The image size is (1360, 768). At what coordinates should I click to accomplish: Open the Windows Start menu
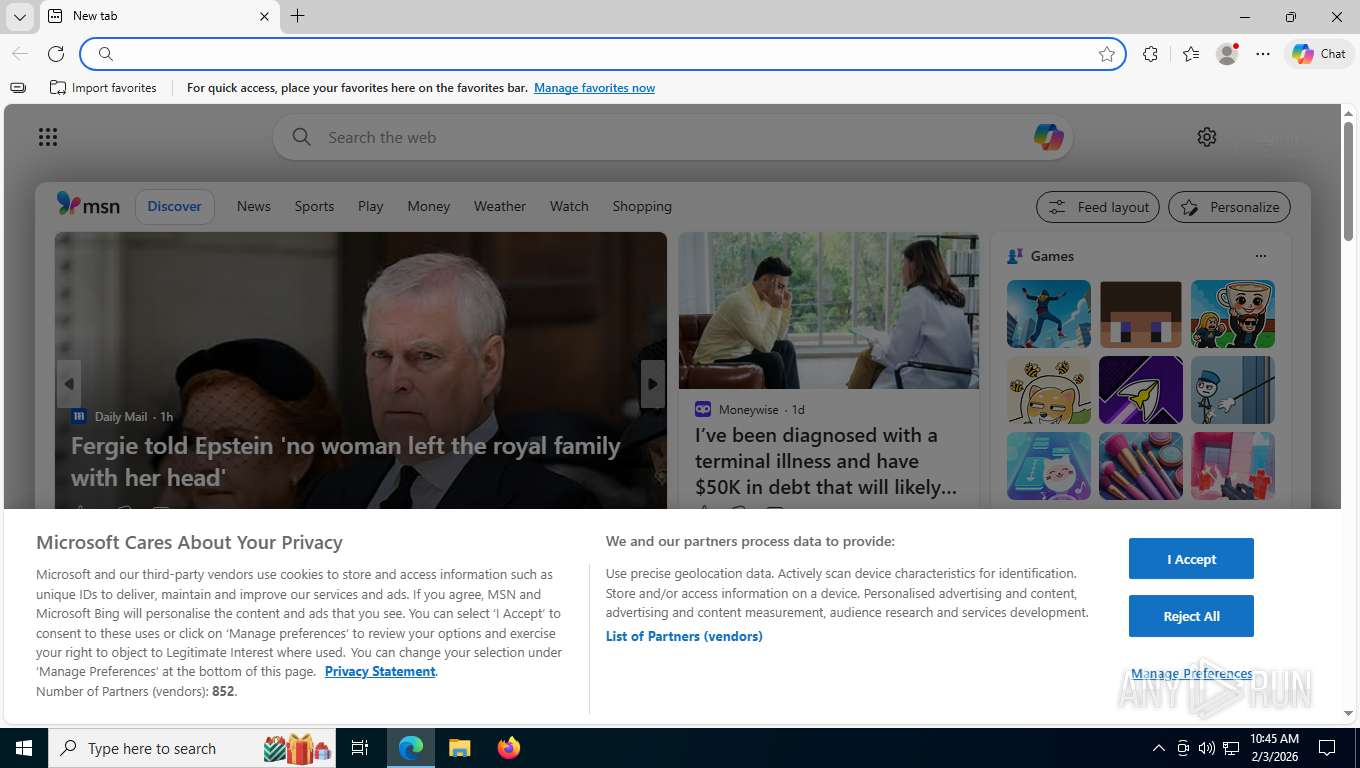coord(23,748)
